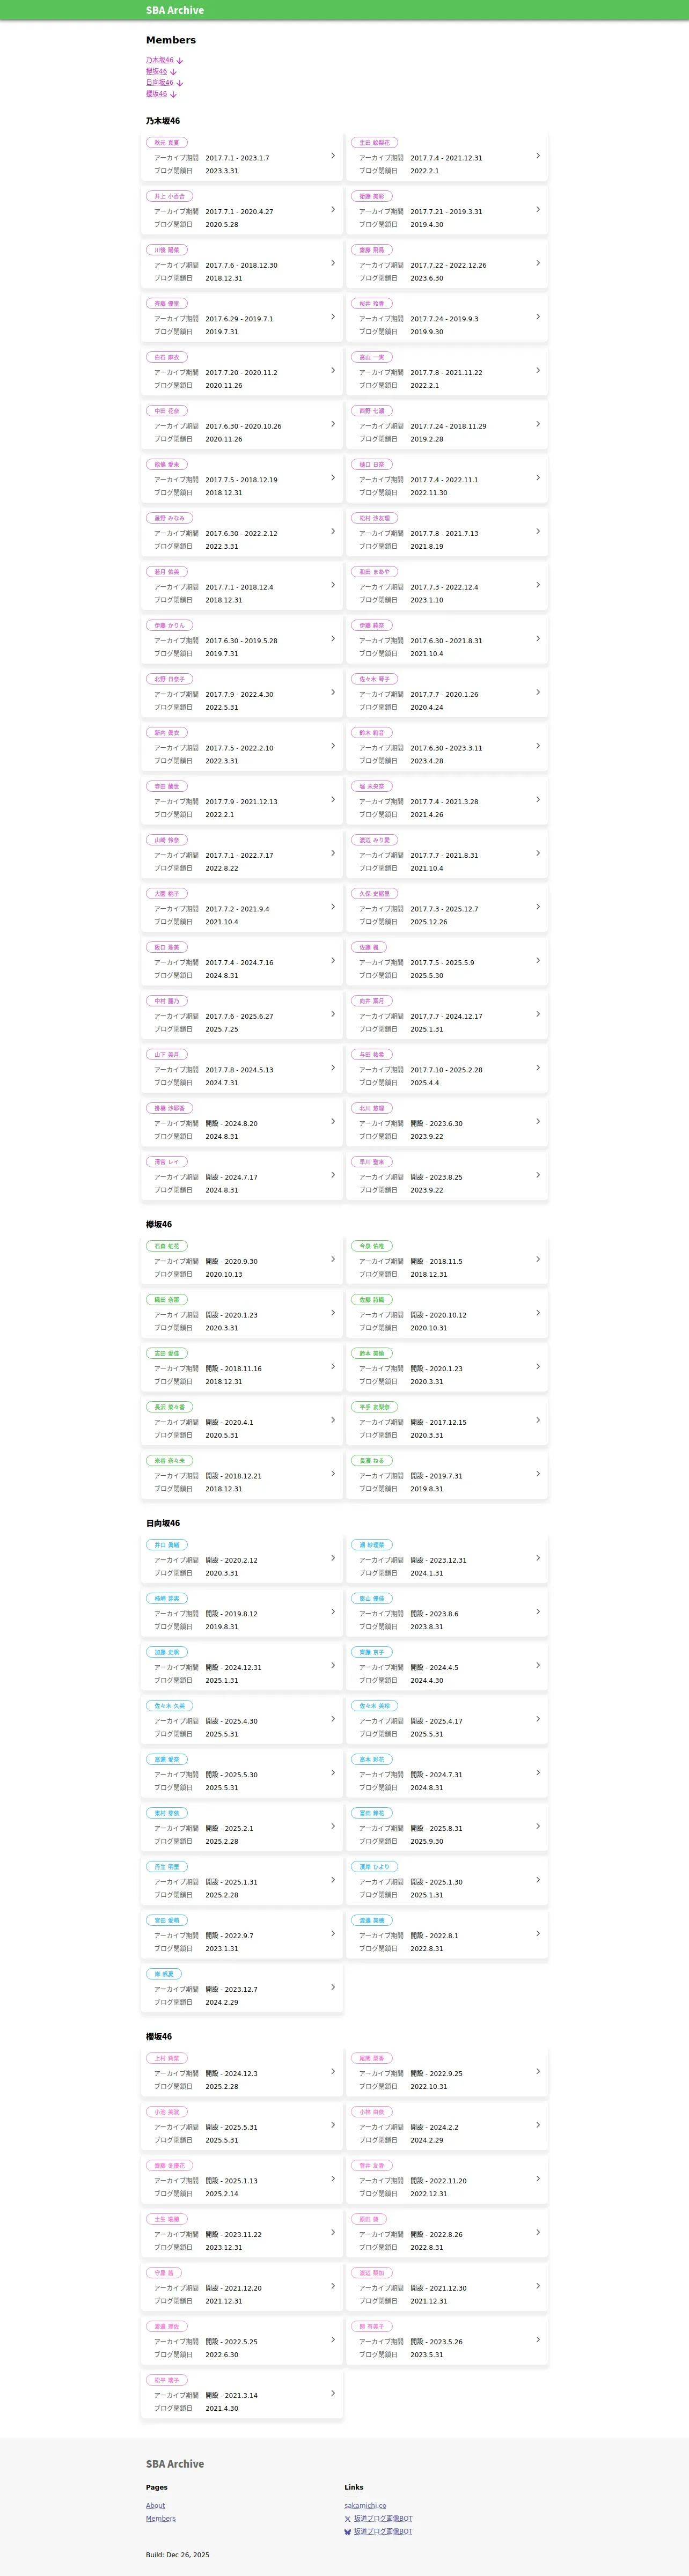Select the 今泉 佑唯 name tag
The width and height of the screenshot is (689, 2576).
[372, 1246]
